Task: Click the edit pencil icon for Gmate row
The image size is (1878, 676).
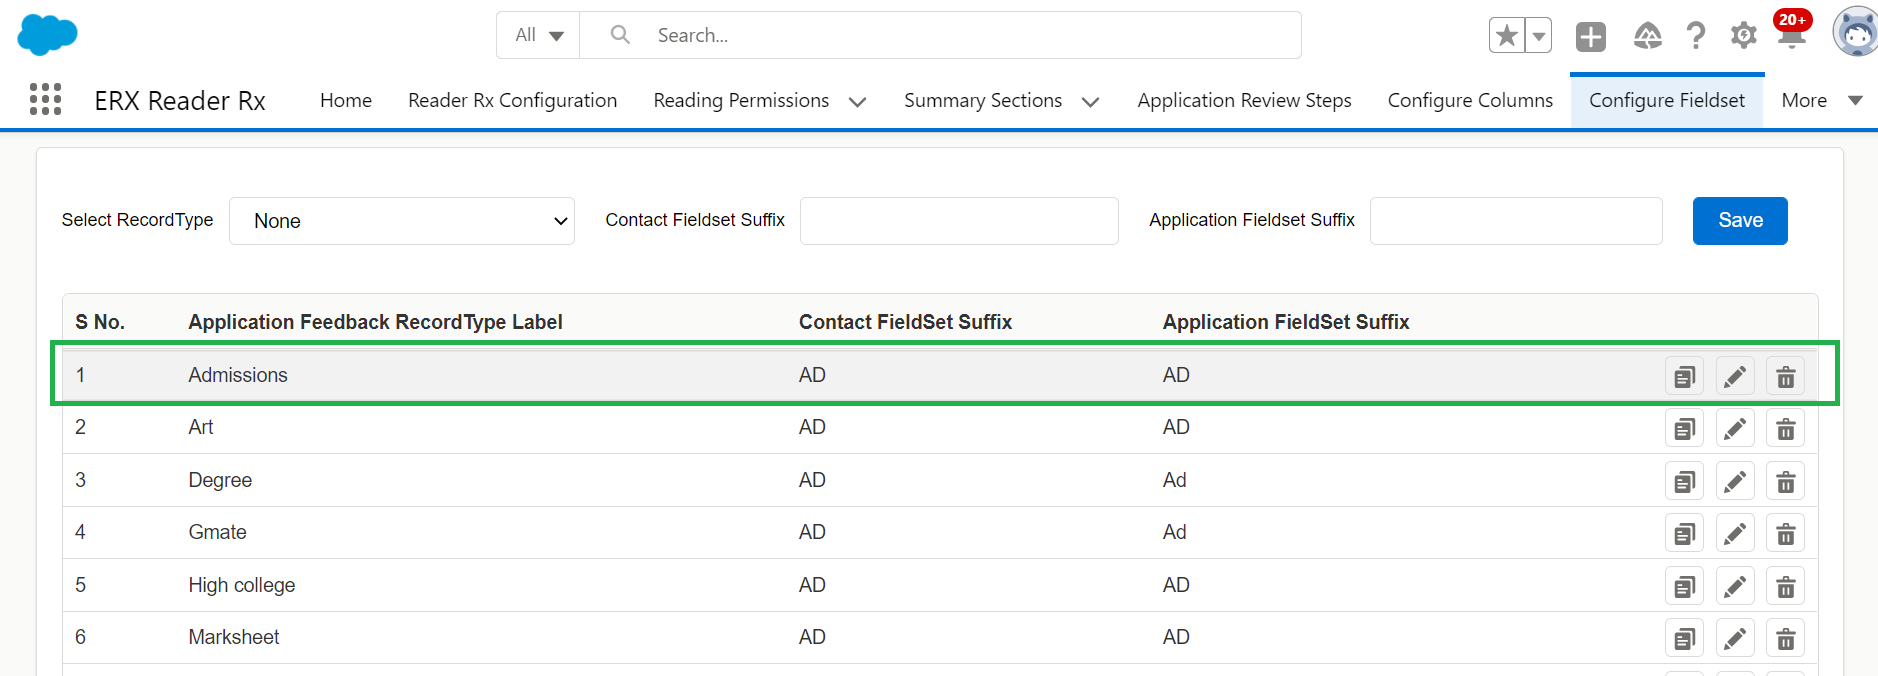Action: click(1735, 534)
